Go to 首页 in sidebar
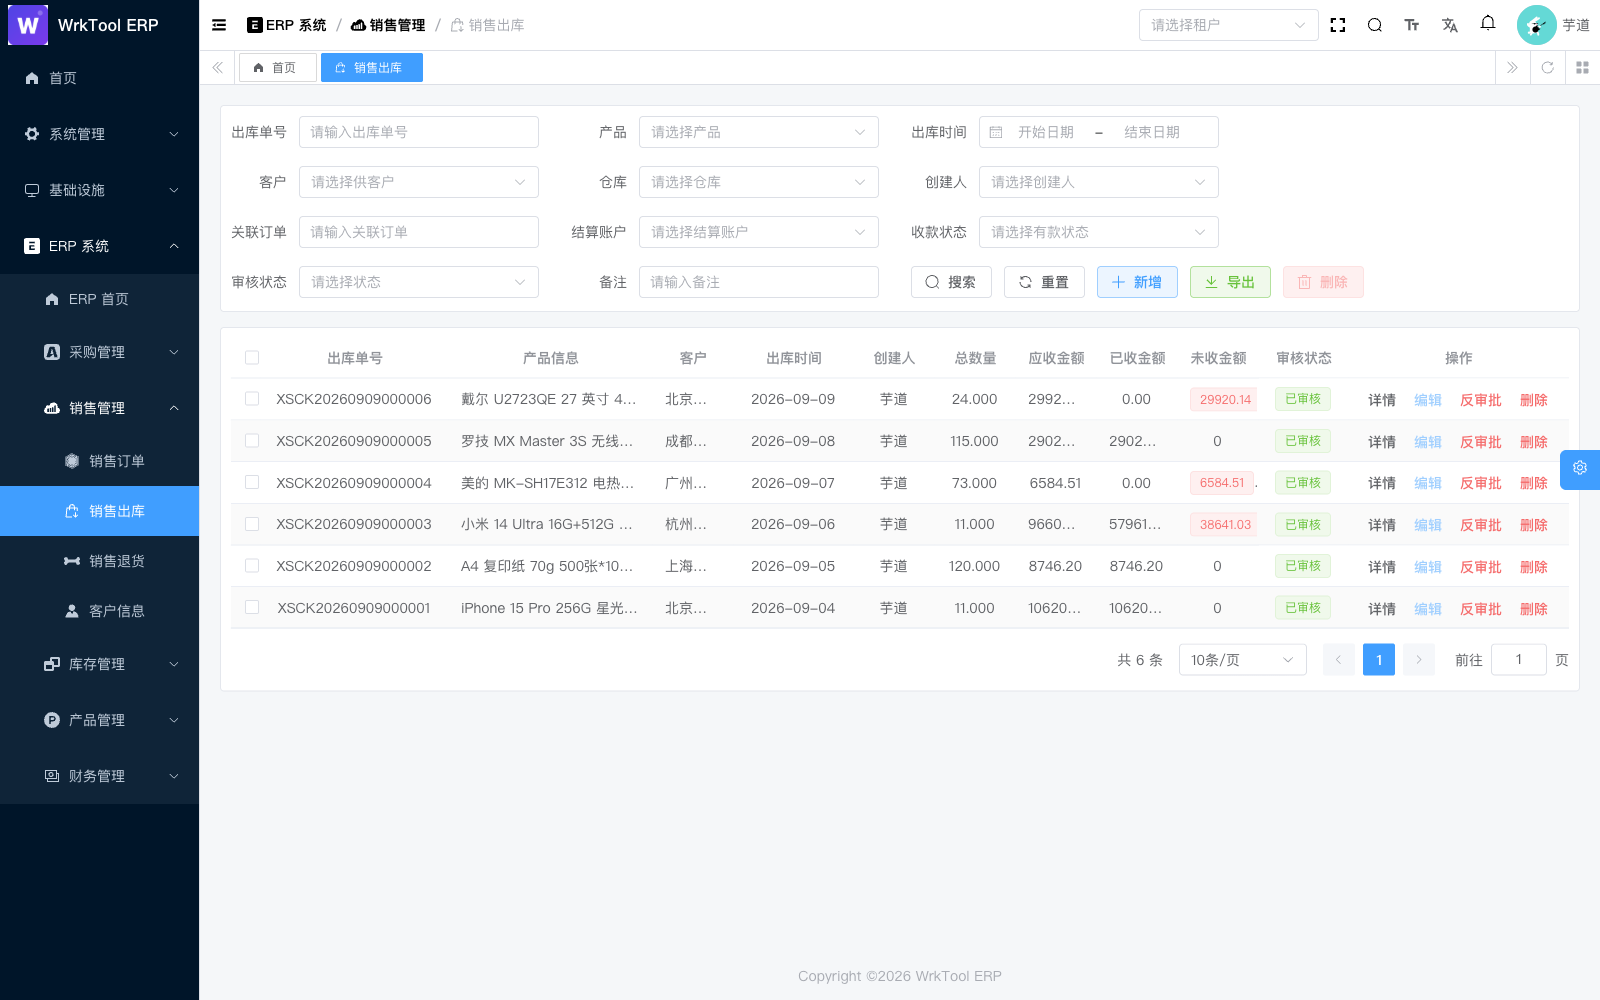 pyautogui.click(x=99, y=78)
